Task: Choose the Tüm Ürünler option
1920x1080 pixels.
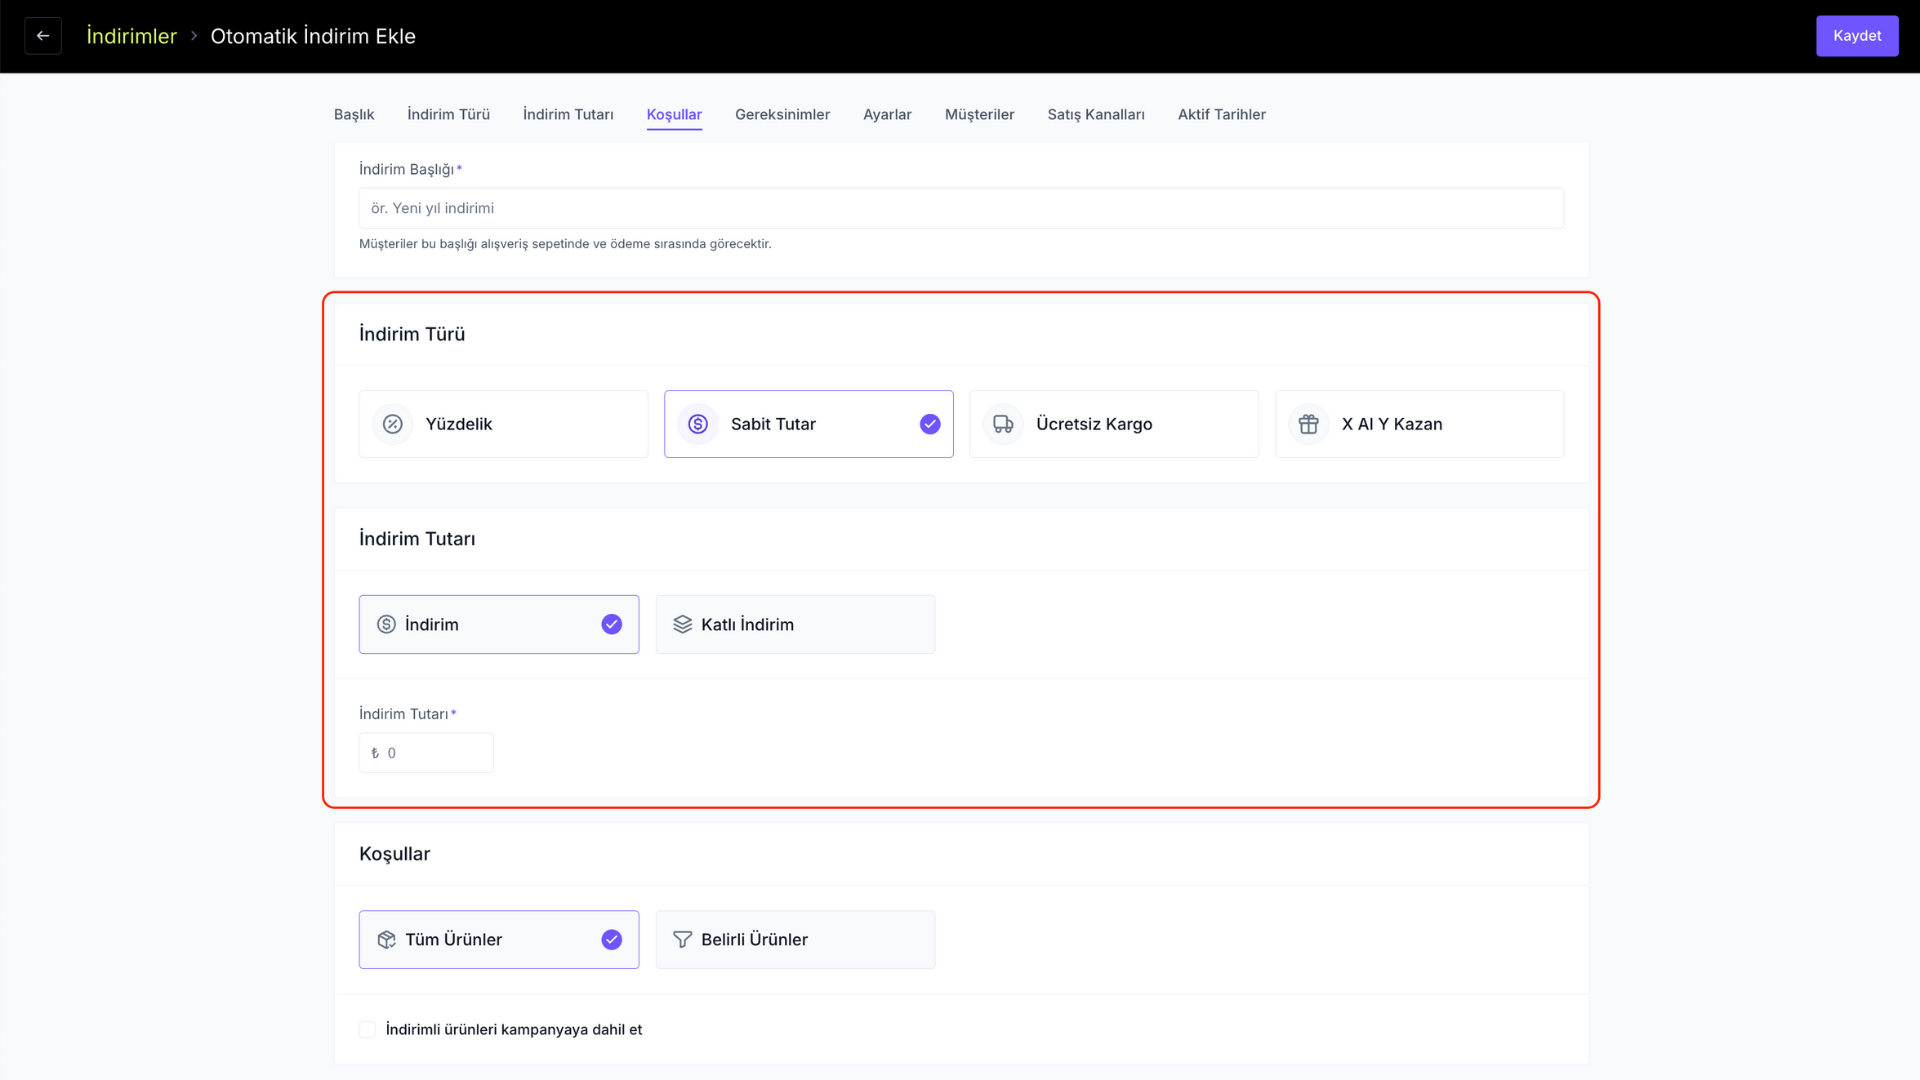Action: (x=499, y=939)
